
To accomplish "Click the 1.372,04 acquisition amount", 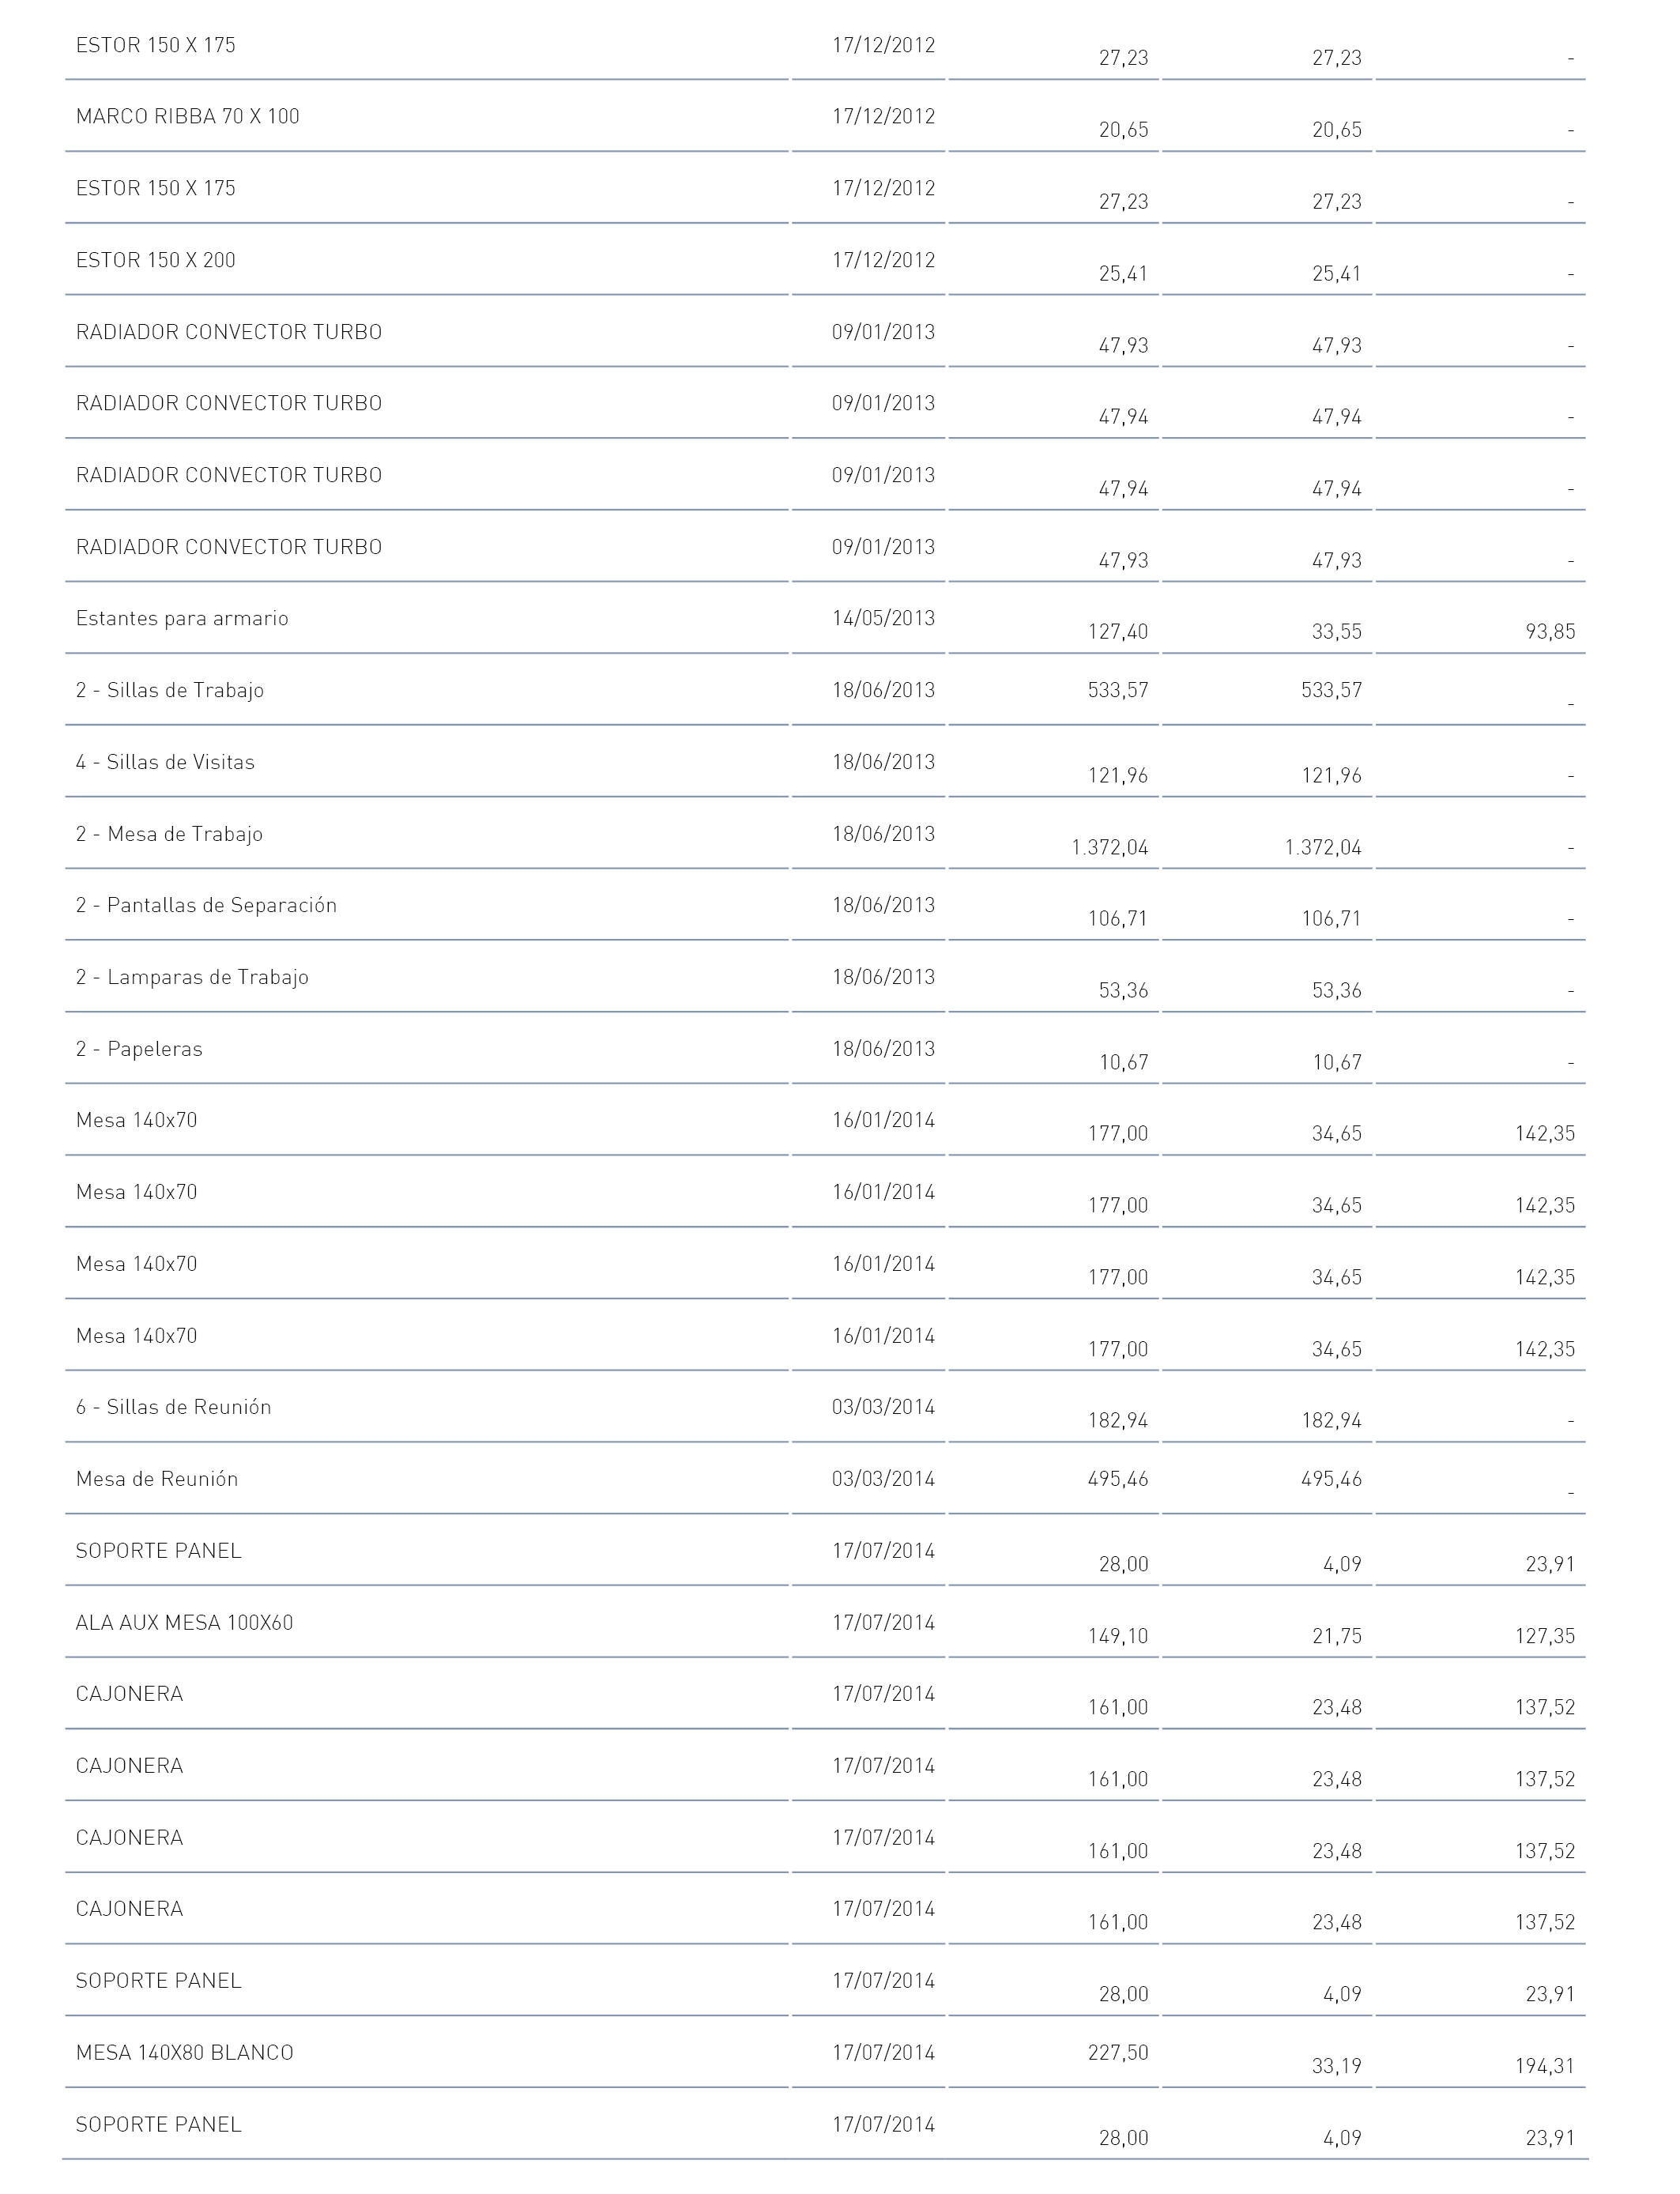I will pos(1110,848).
